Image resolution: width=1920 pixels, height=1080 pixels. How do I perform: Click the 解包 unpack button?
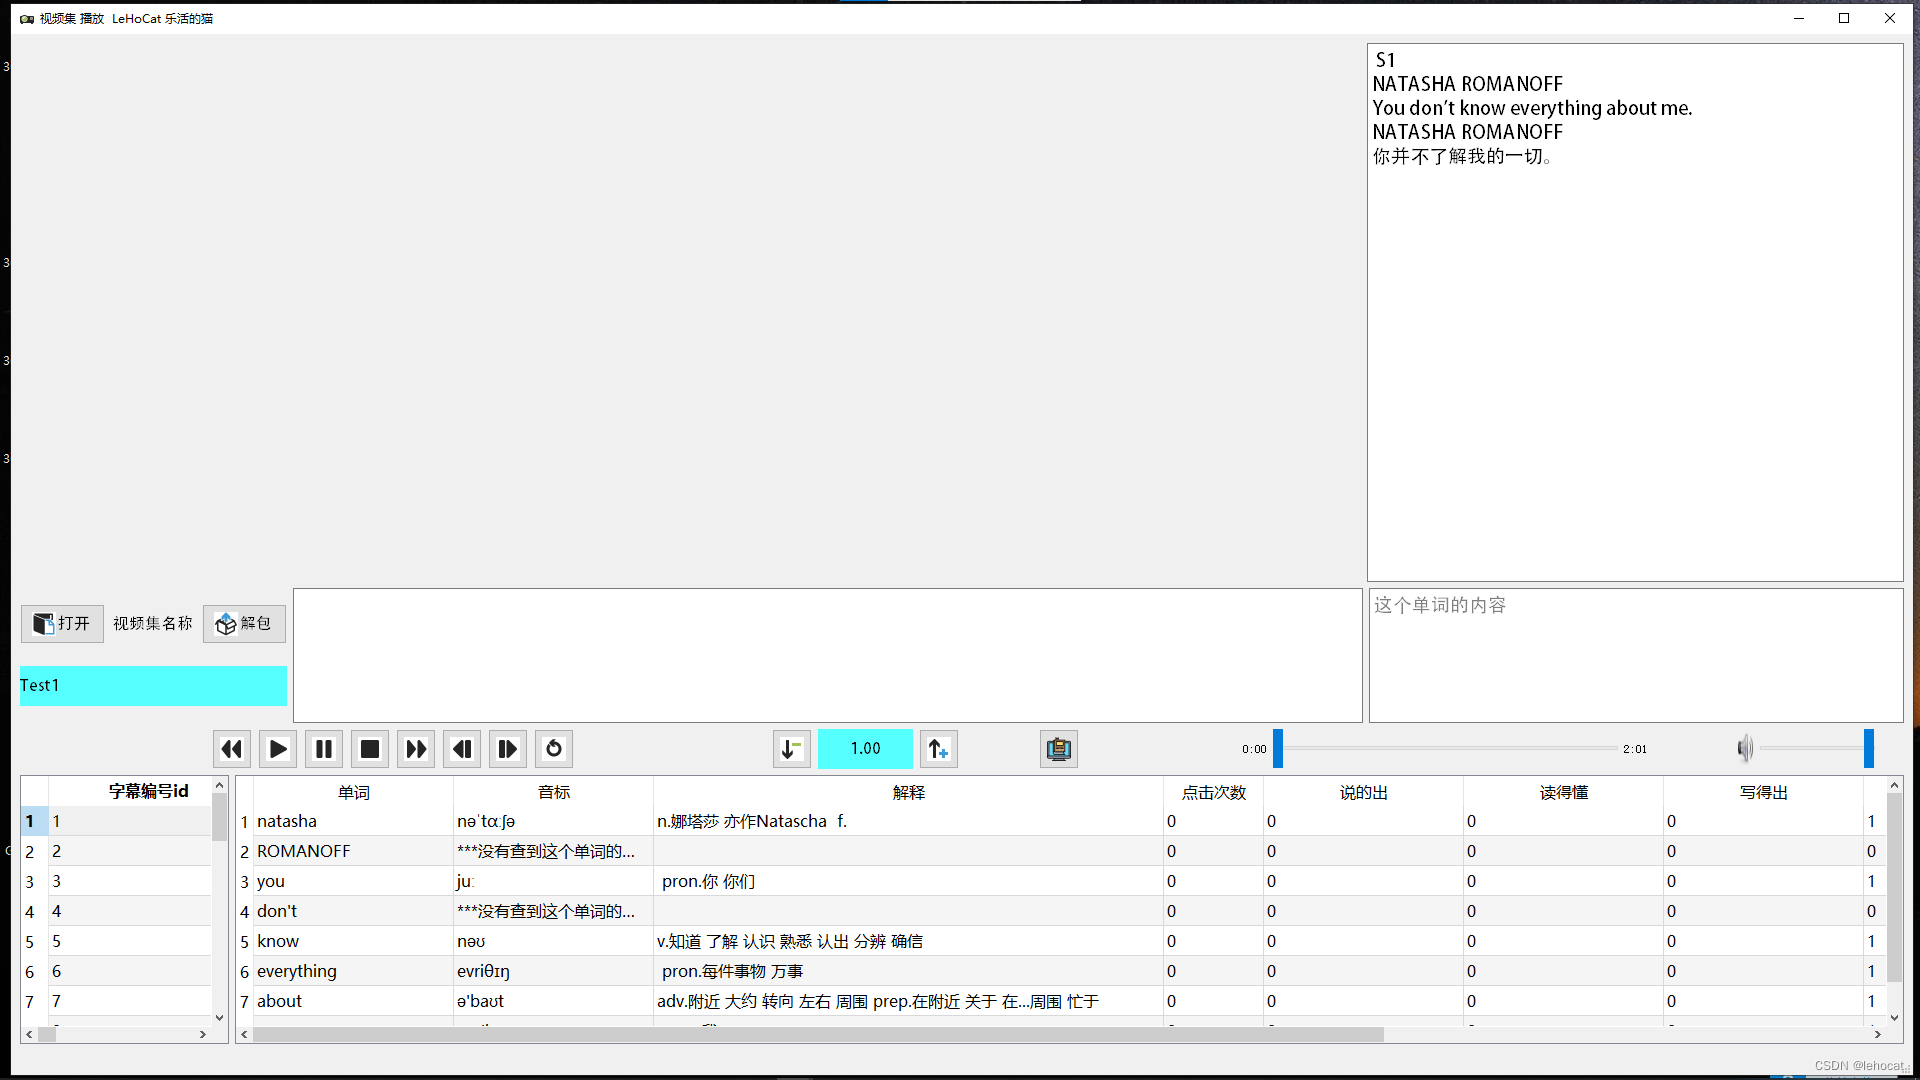point(244,624)
